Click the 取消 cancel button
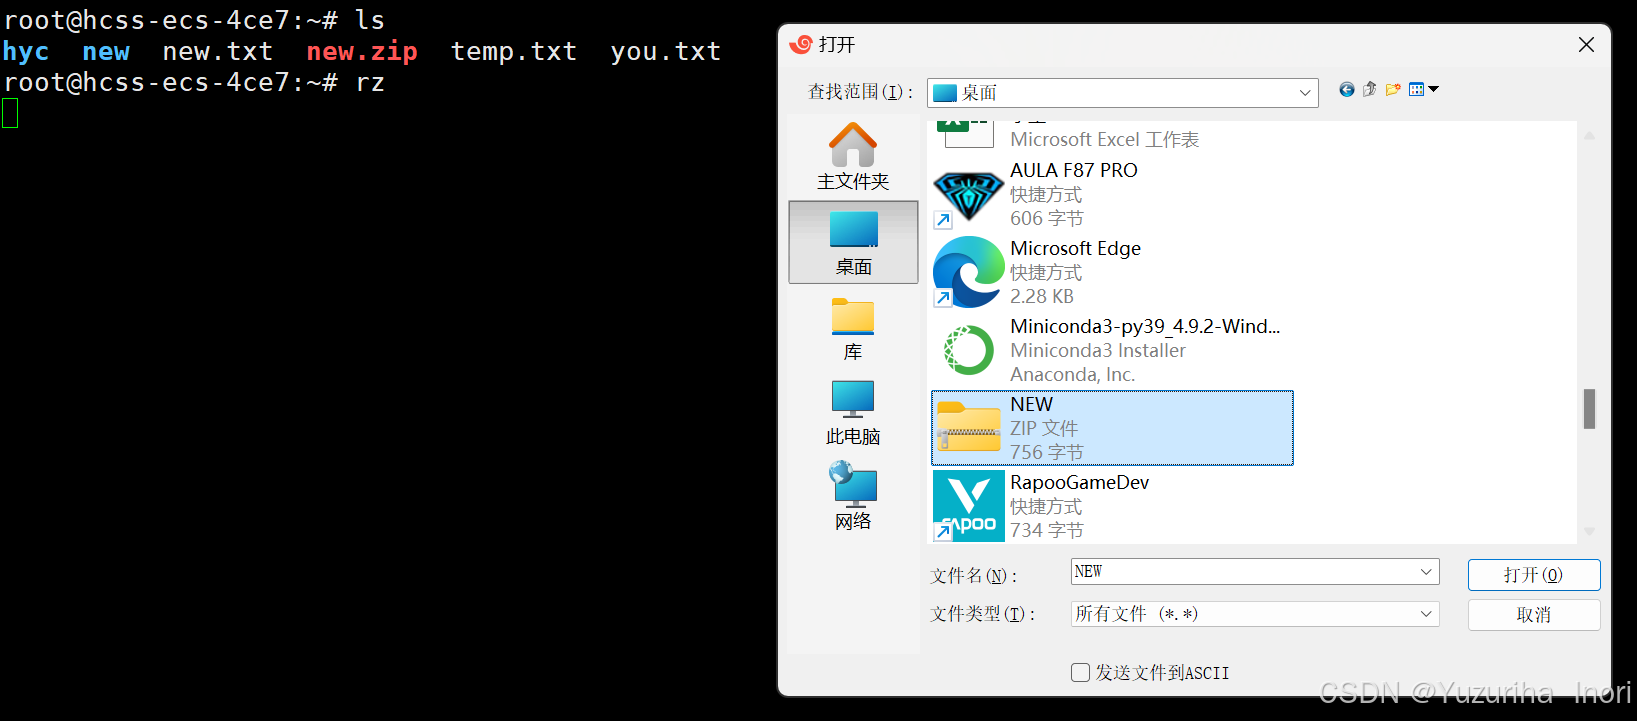Screen dimensions: 1637x721 1534,615
